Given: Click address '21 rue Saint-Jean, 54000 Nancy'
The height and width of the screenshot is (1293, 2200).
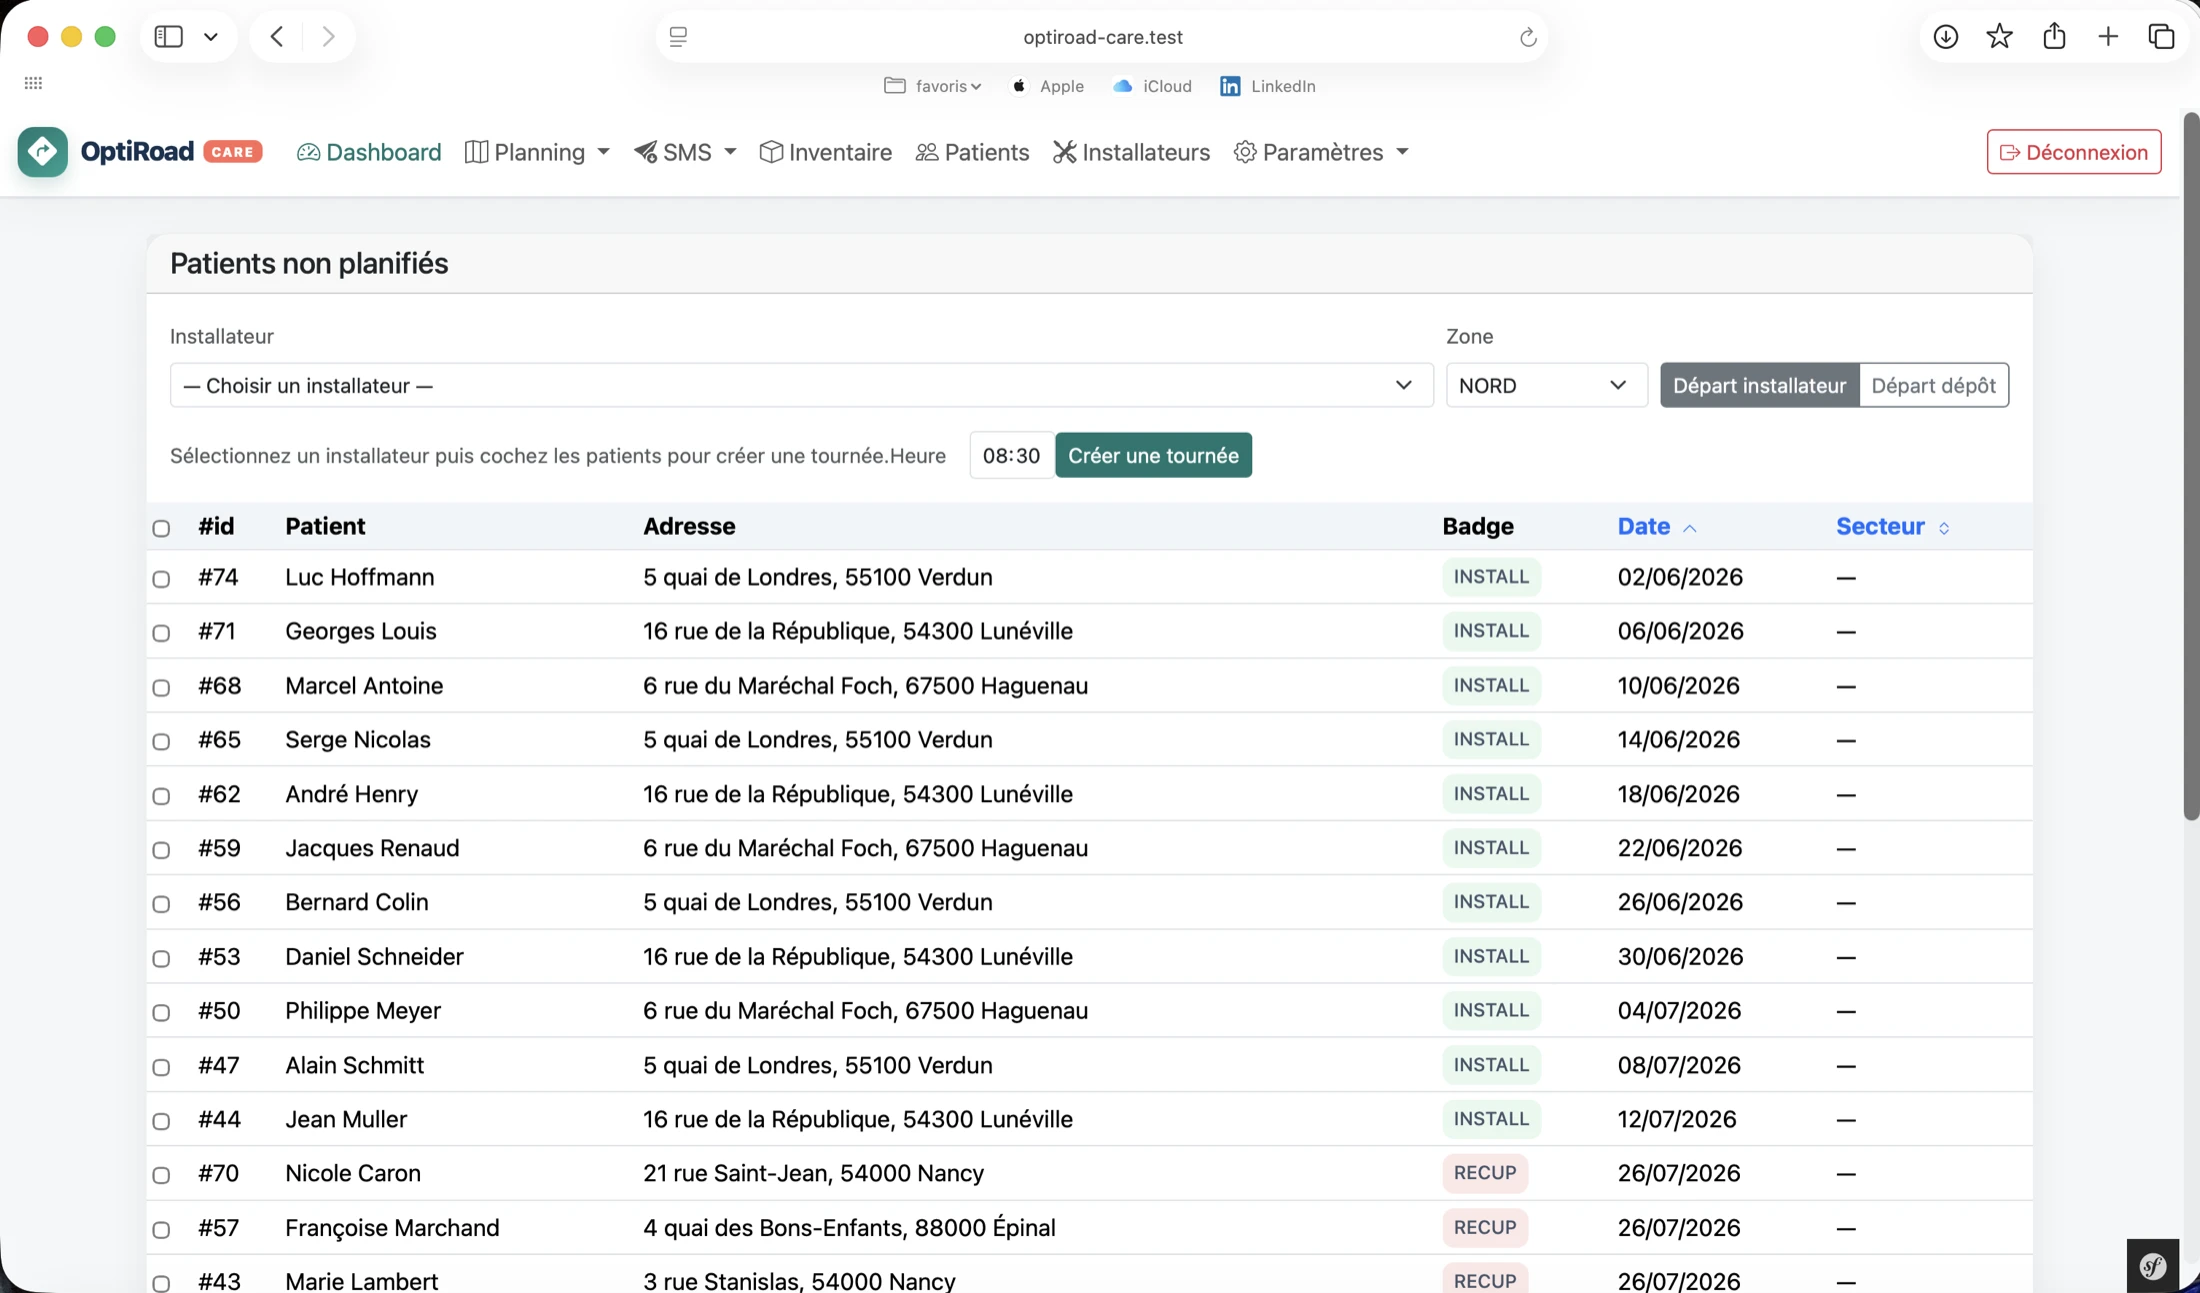Looking at the screenshot, I should click(813, 1173).
